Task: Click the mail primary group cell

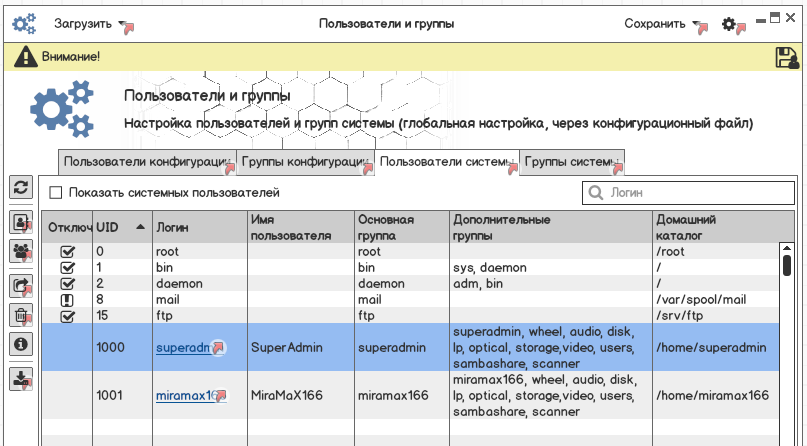Action: click(x=402, y=299)
